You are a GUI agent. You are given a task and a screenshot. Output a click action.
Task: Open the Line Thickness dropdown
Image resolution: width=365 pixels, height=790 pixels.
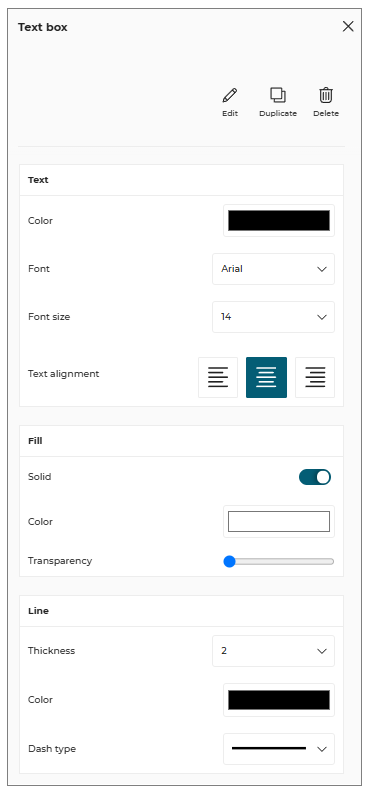click(x=273, y=651)
